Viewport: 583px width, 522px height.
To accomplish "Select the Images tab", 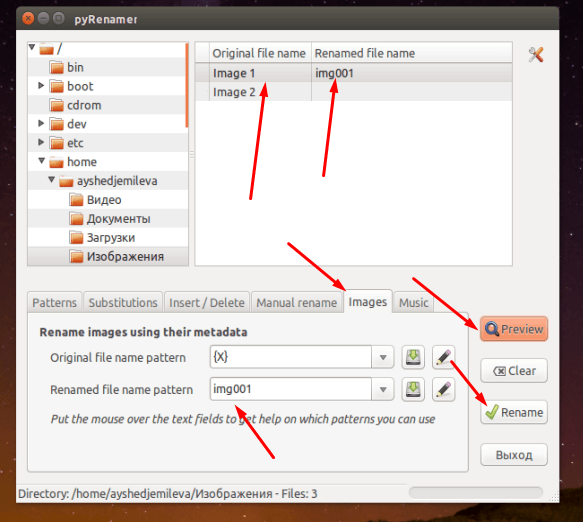I will click(368, 302).
